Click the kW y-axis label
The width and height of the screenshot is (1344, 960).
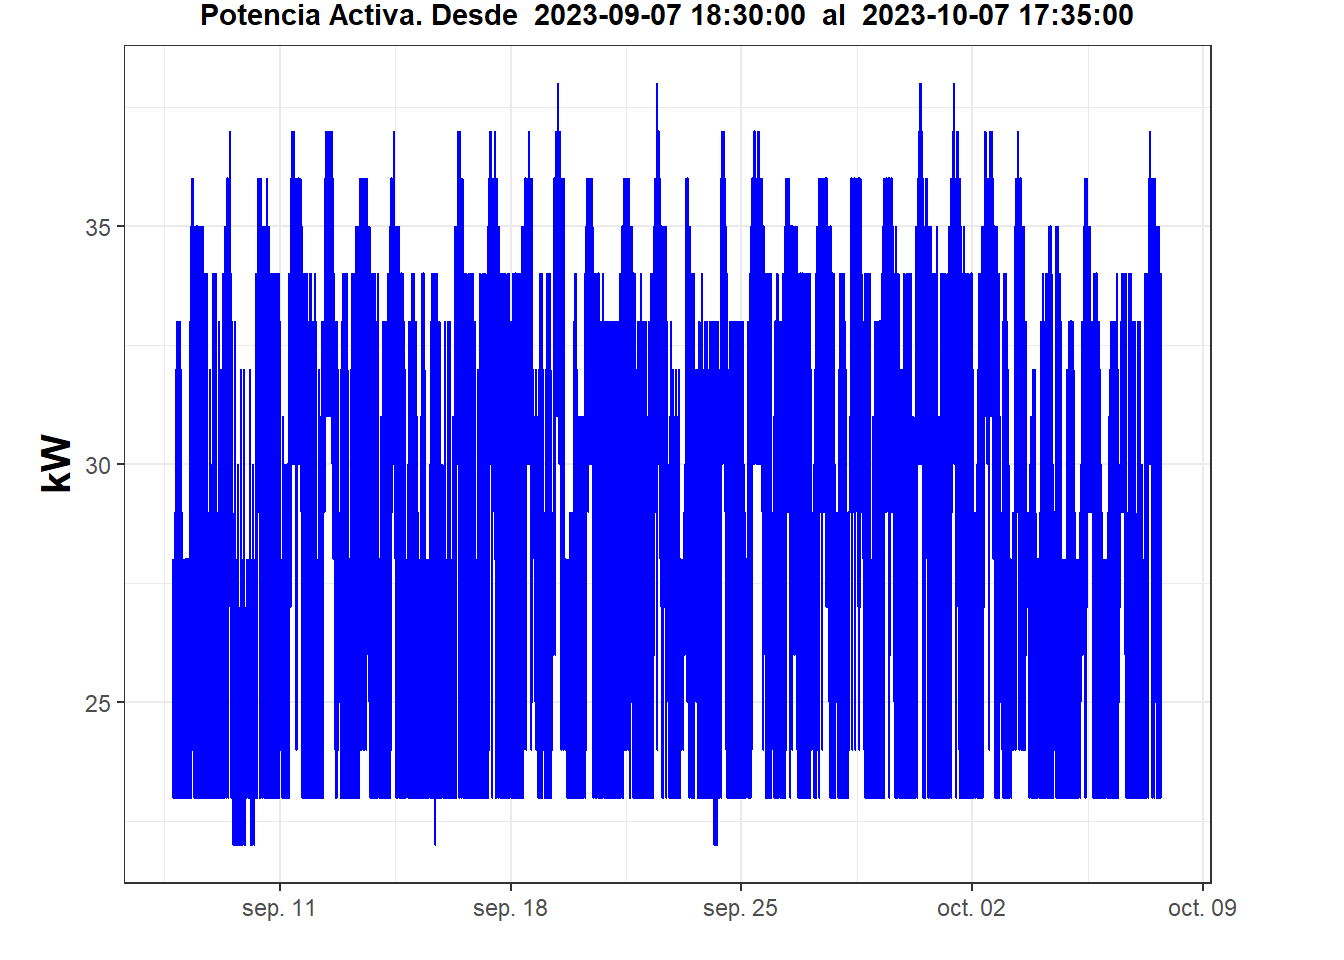click(x=57, y=463)
